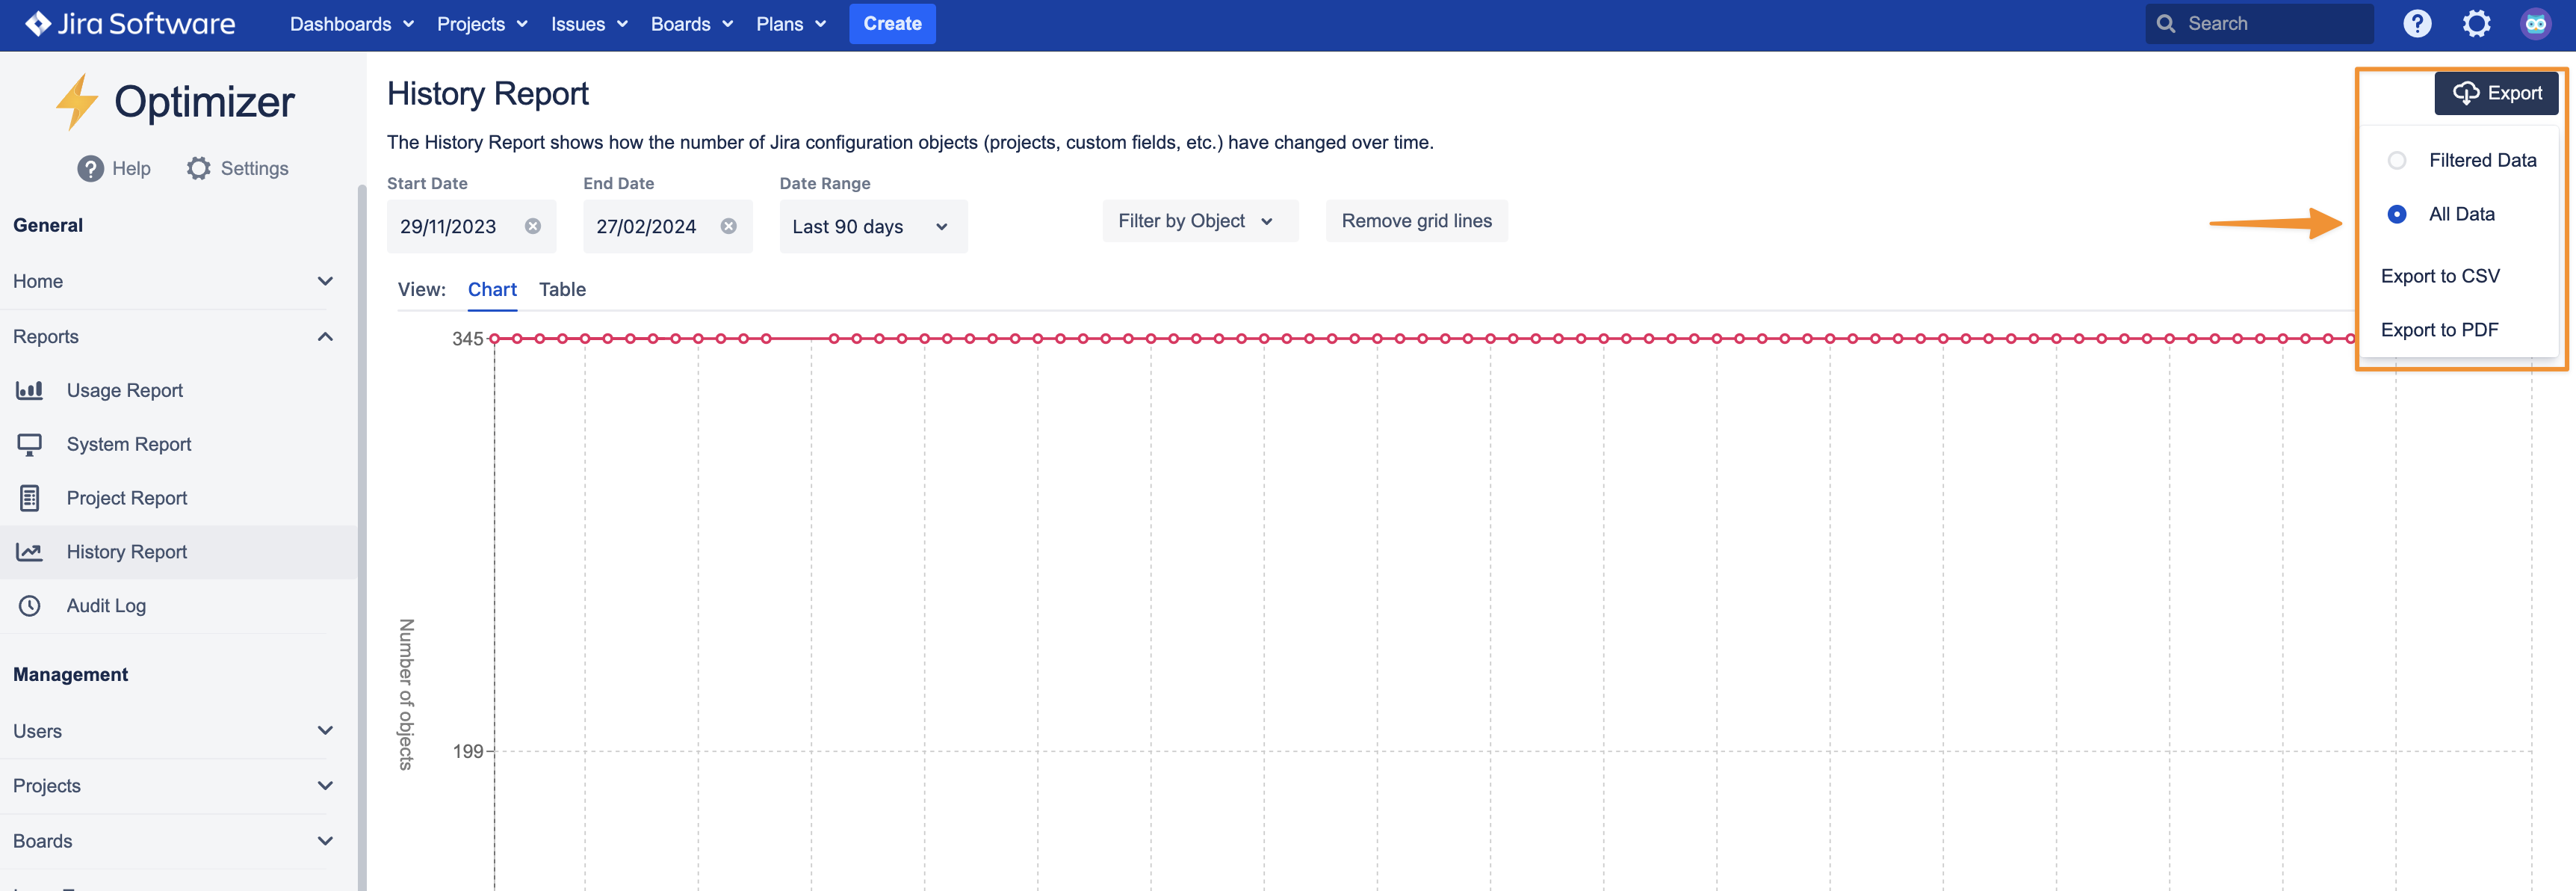Click the Audit Log clock icon
2576x891 pixels.
(x=29, y=606)
